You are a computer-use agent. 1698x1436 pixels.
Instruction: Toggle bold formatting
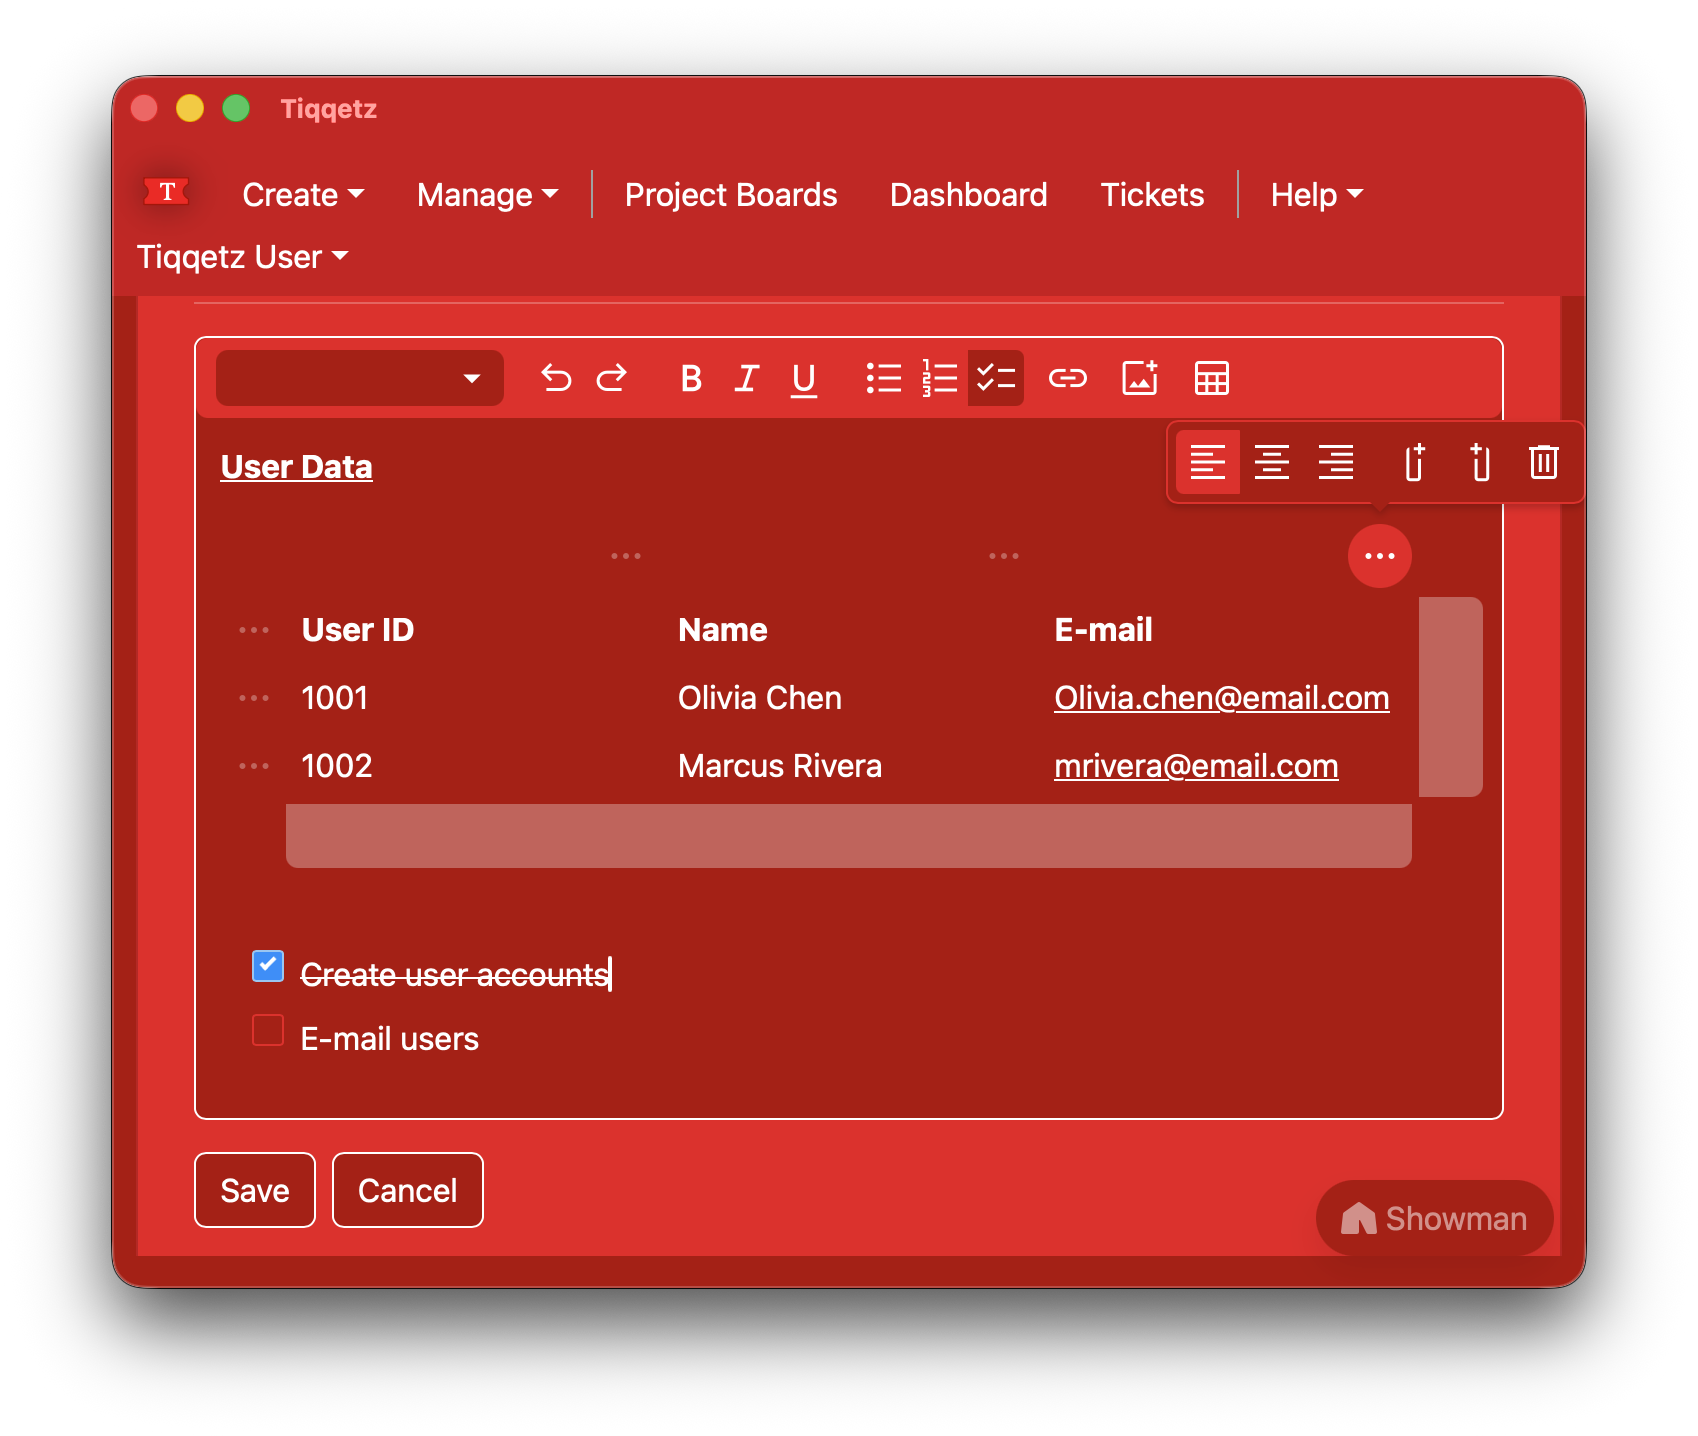click(x=690, y=379)
